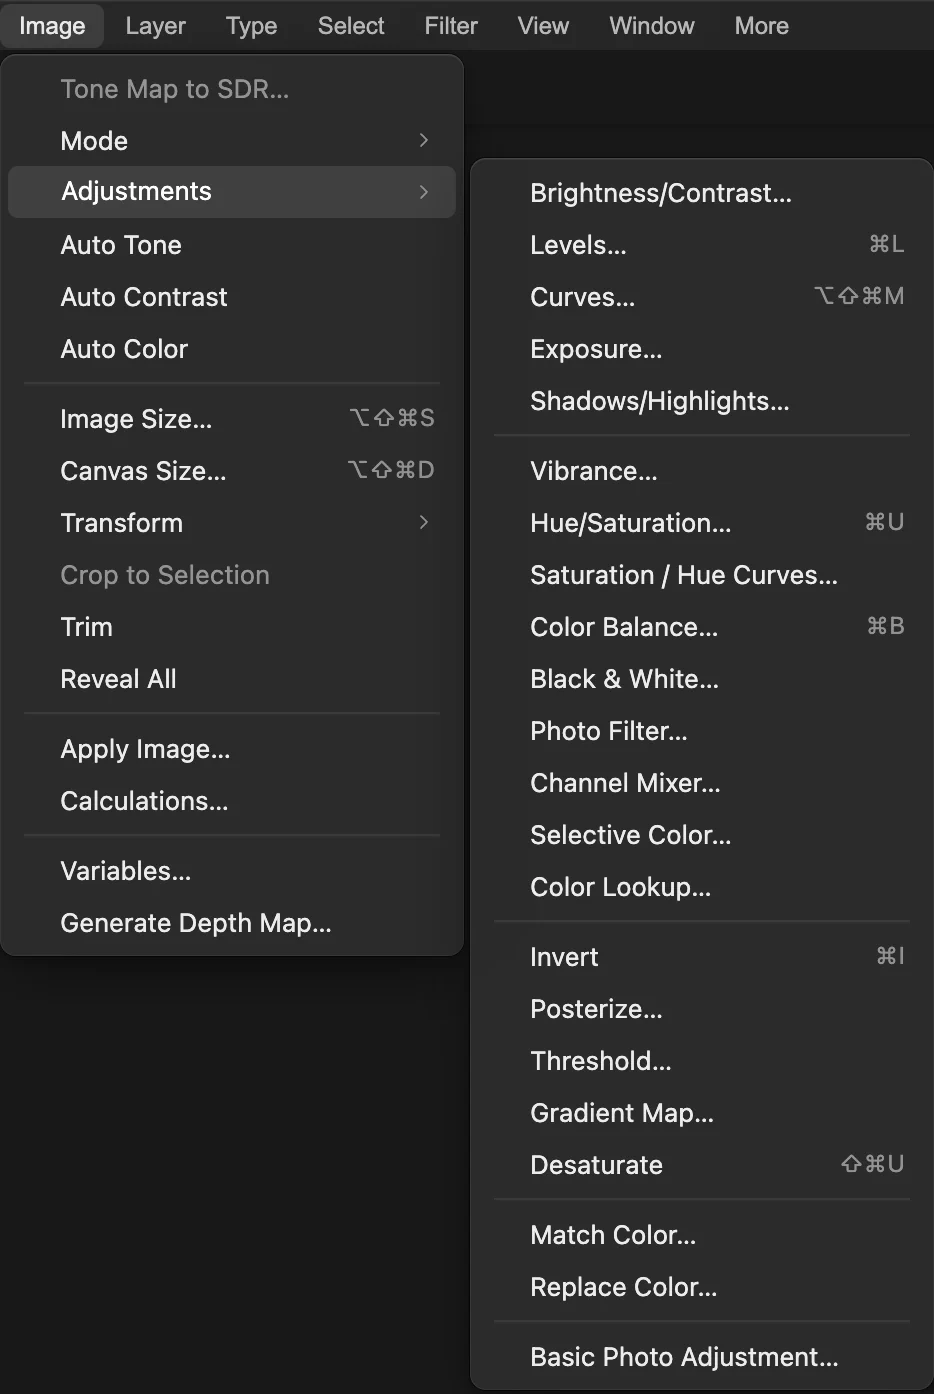The height and width of the screenshot is (1394, 934).
Task: Expand the Mode submenu arrow
Action: 424,141
